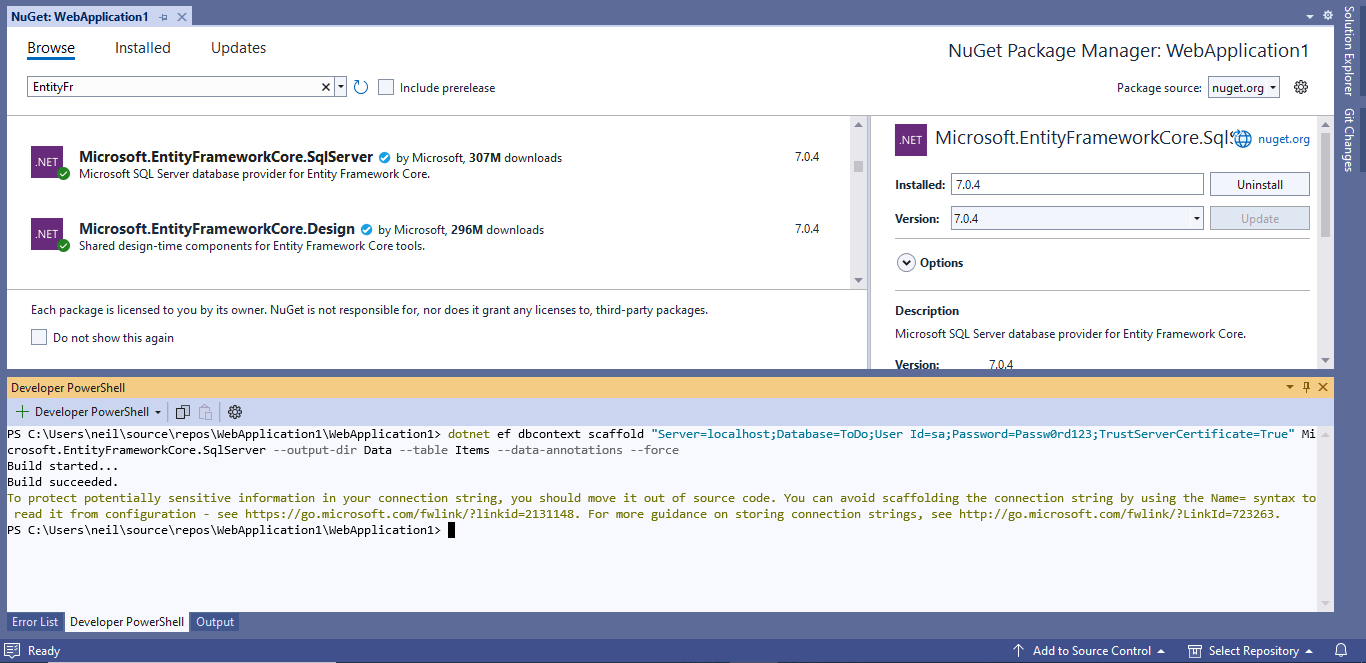Open the Git Changes side tab
Viewport: 1366px width, 663px height.
(x=1349, y=140)
